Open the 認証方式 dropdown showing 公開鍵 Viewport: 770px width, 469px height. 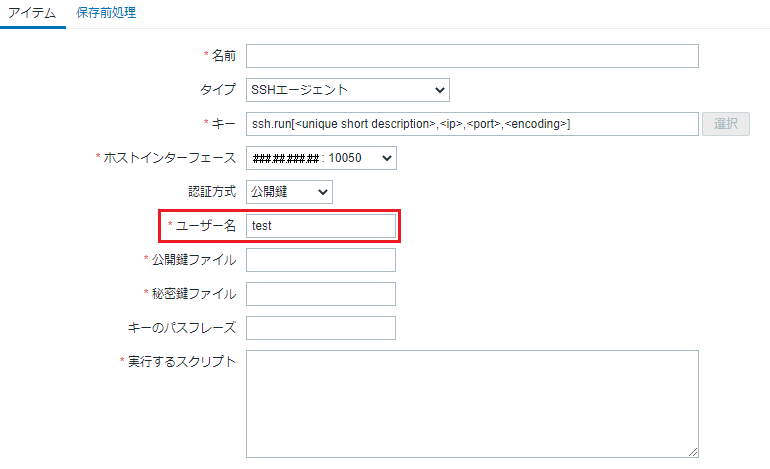289,192
